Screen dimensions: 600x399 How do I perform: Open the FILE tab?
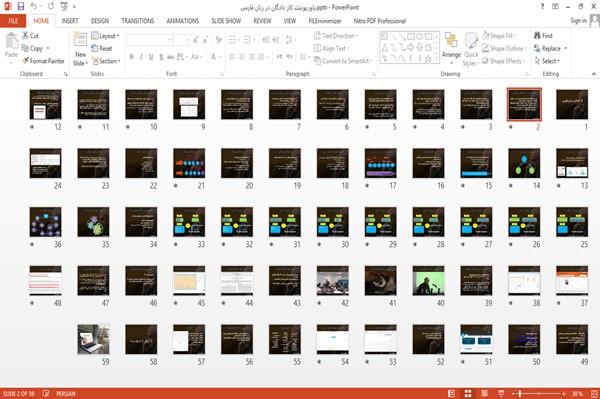click(13, 21)
